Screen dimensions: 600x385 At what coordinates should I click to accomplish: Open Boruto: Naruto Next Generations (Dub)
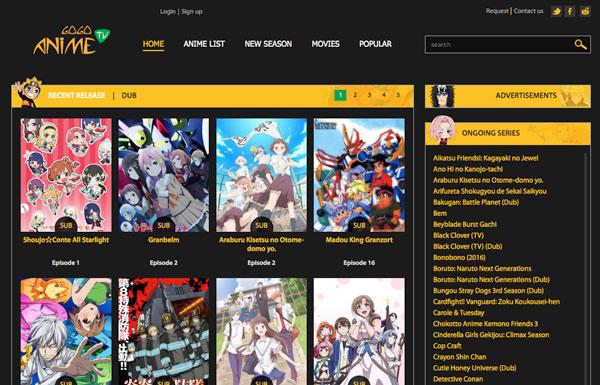pos(491,280)
